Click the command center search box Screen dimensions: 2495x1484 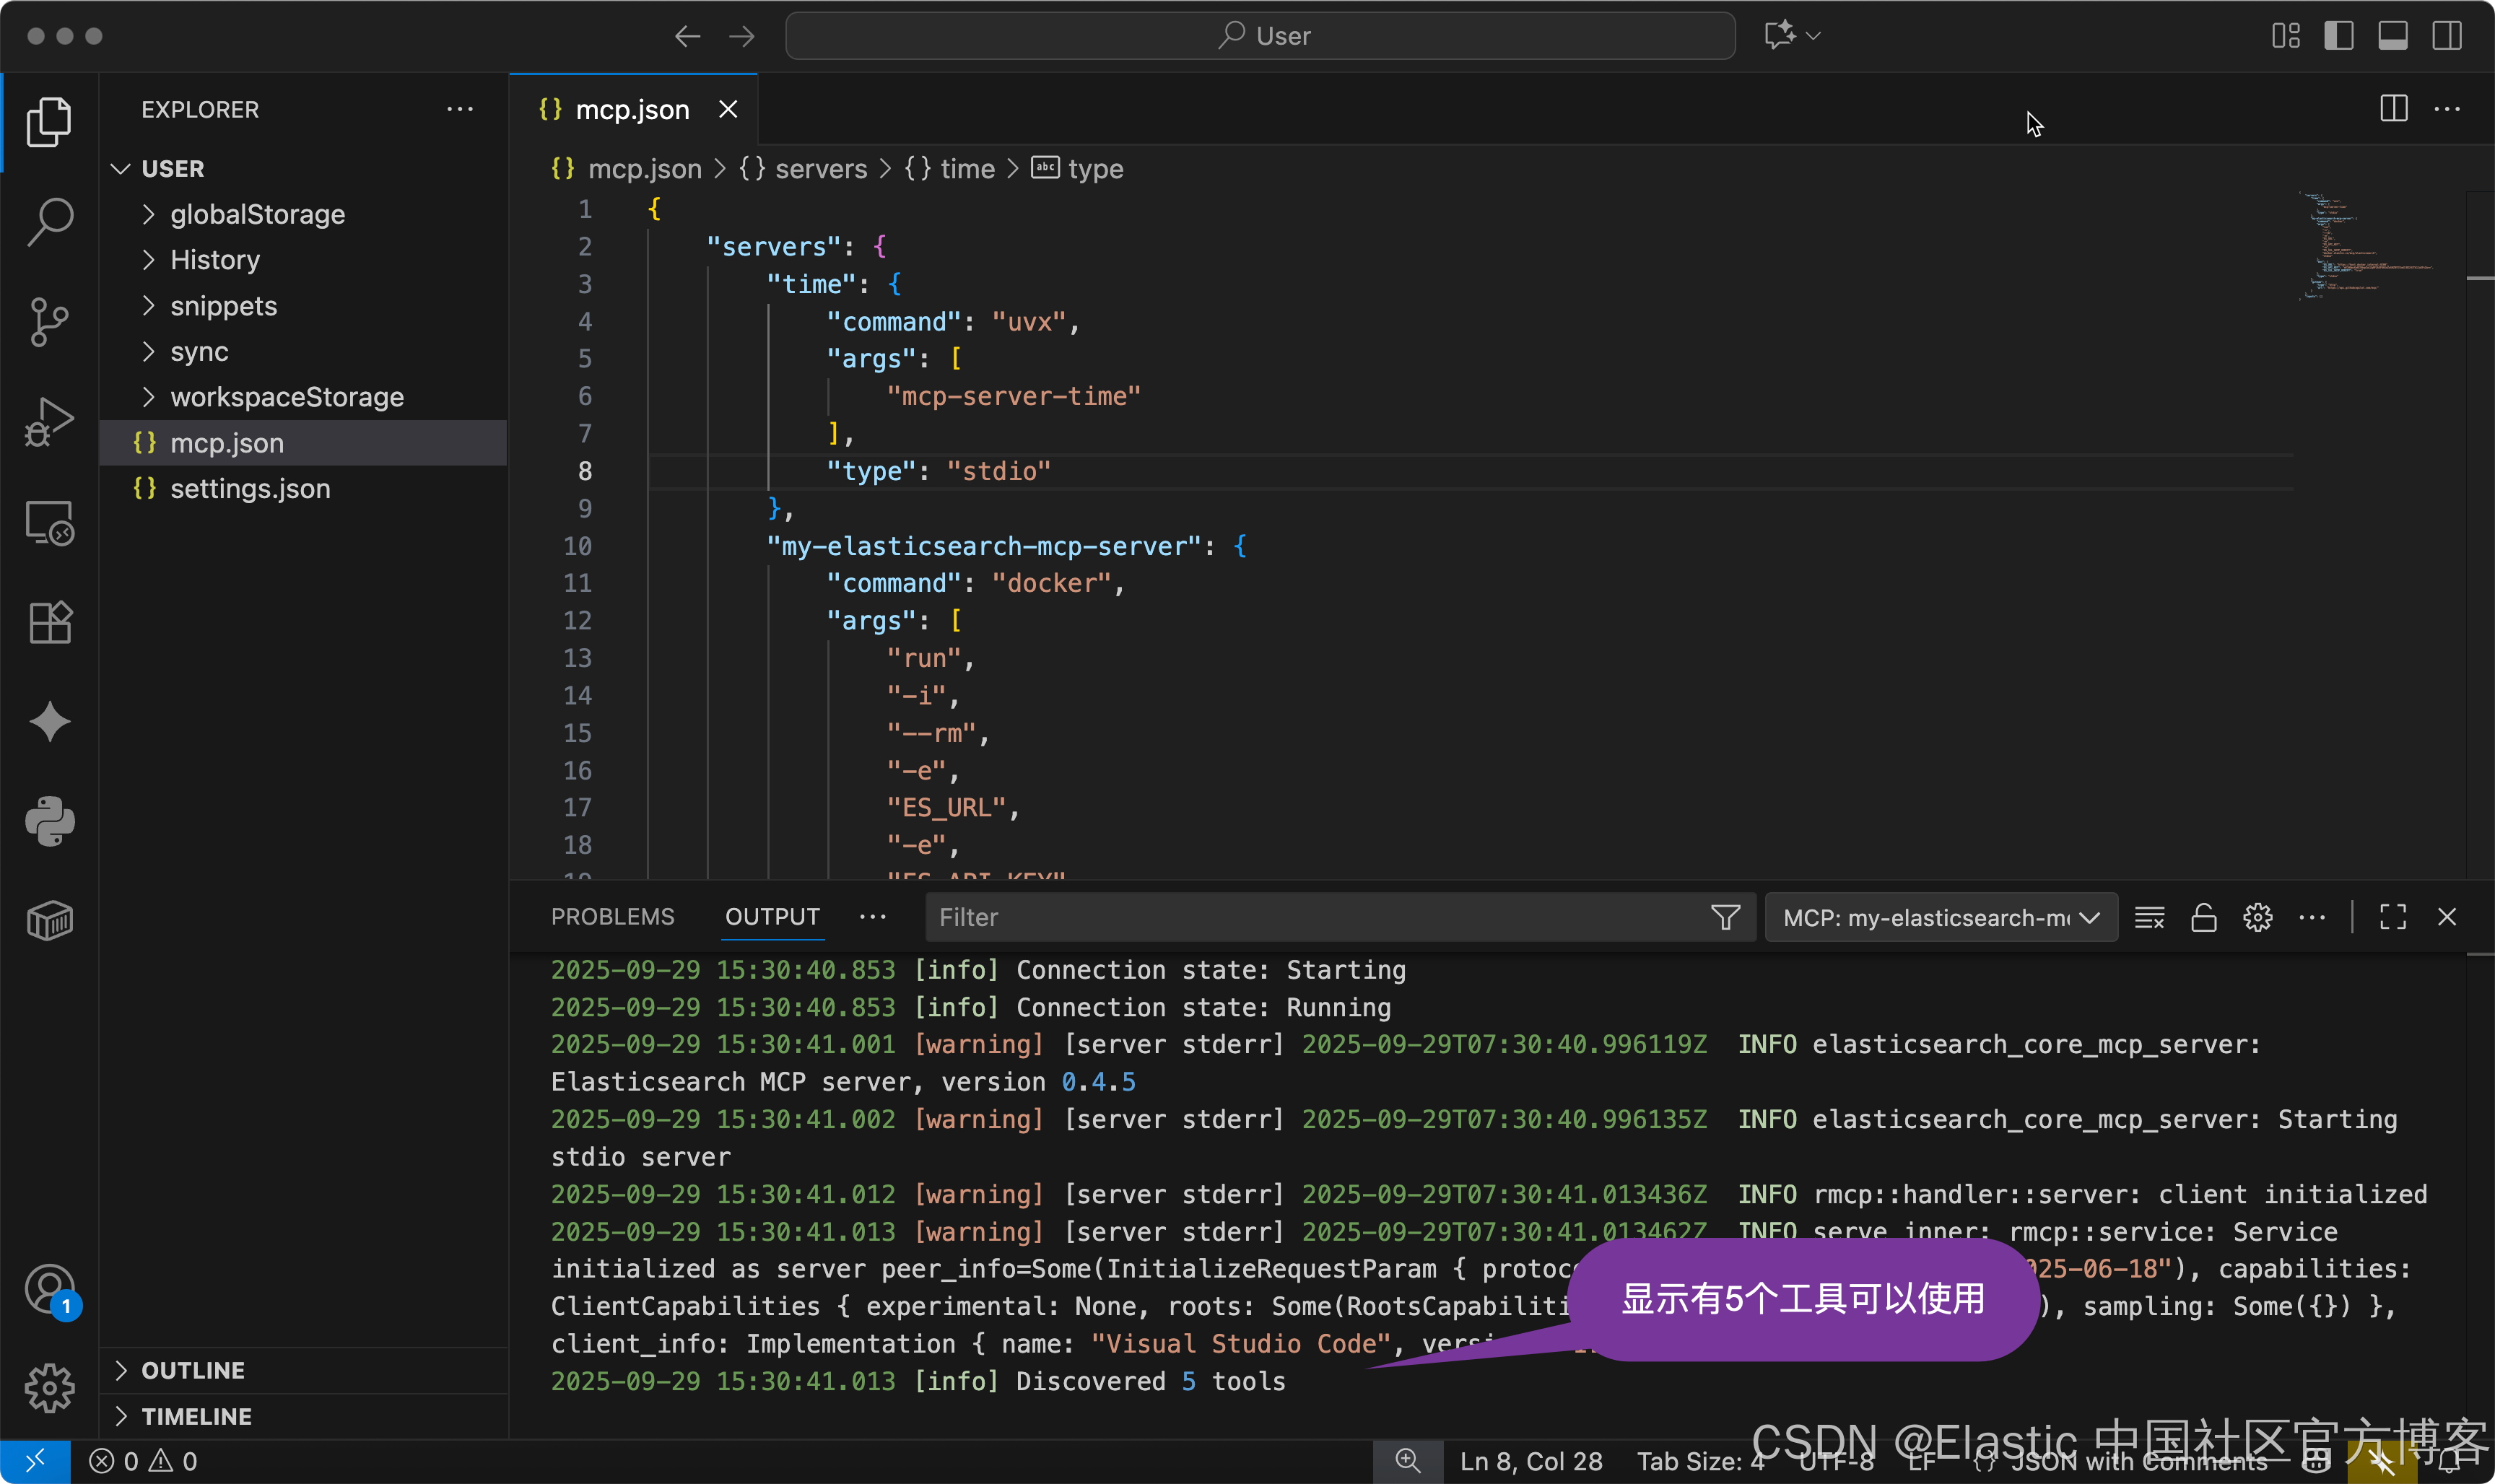click(1260, 36)
